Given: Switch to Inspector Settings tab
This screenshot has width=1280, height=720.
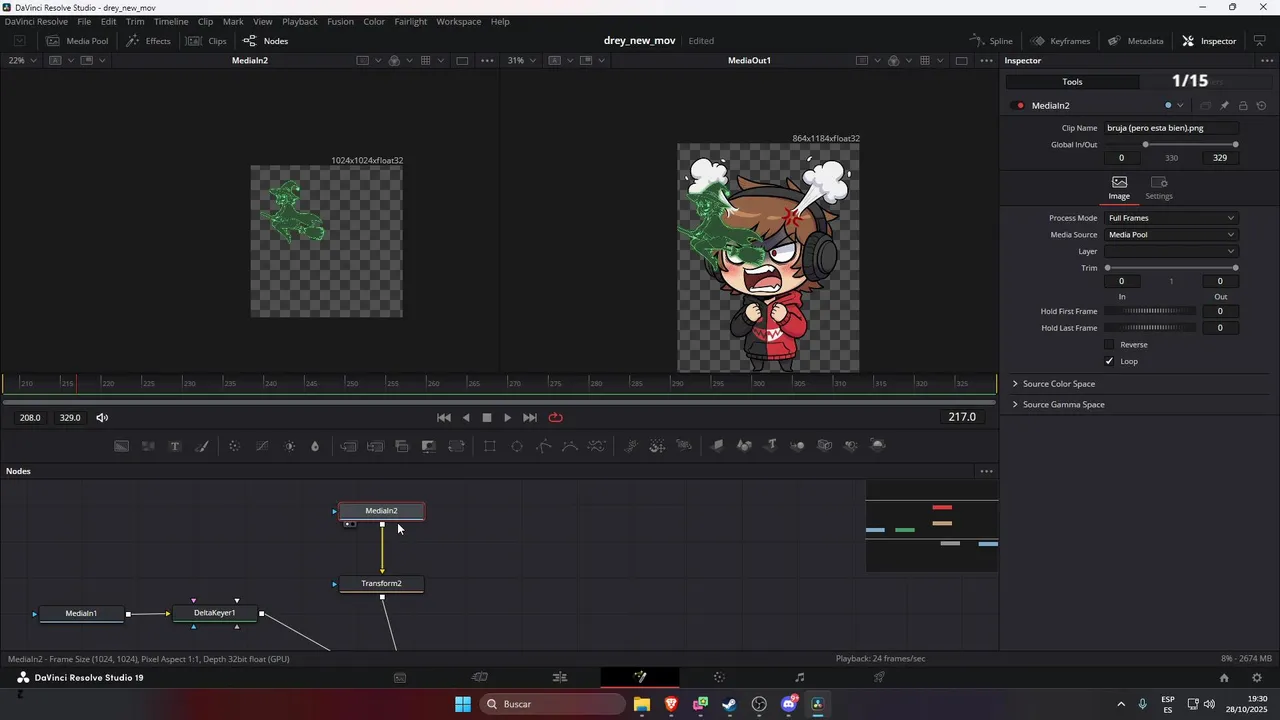Looking at the screenshot, I should tap(1159, 187).
